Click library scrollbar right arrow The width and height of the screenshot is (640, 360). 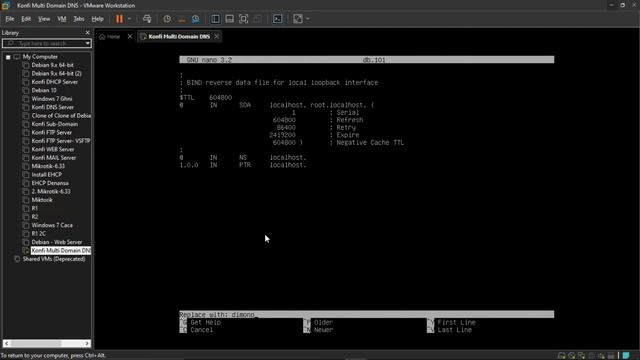[87, 344]
